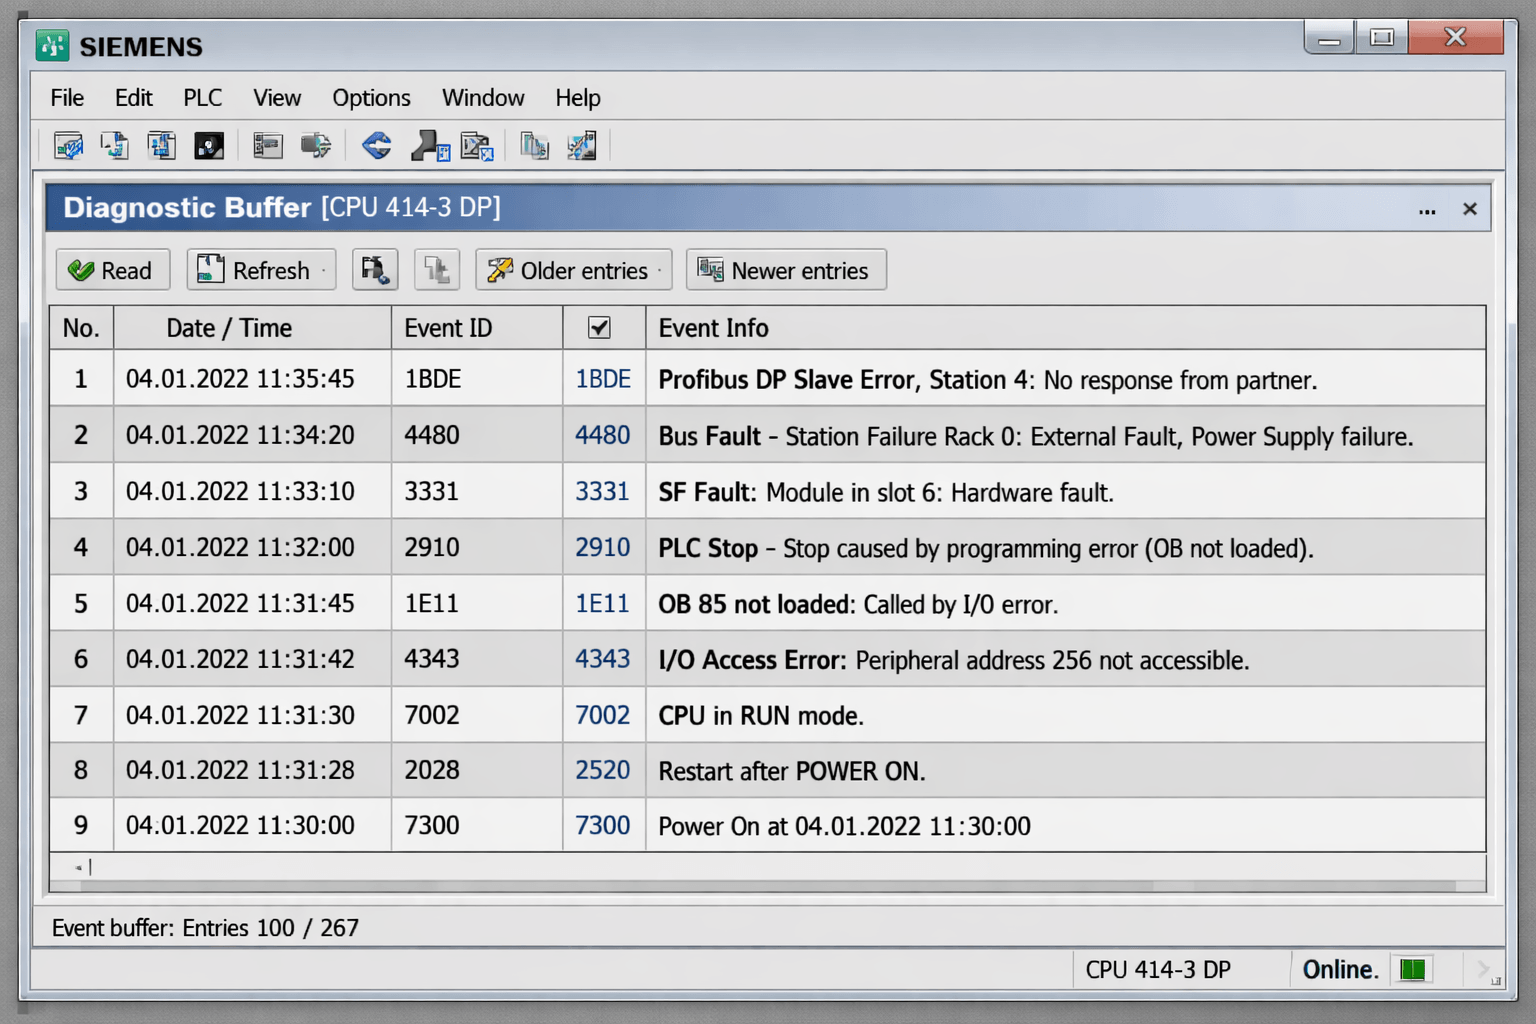Image resolution: width=1536 pixels, height=1024 pixels.
Task: Open the PLC menu
Action: (202, 98)
